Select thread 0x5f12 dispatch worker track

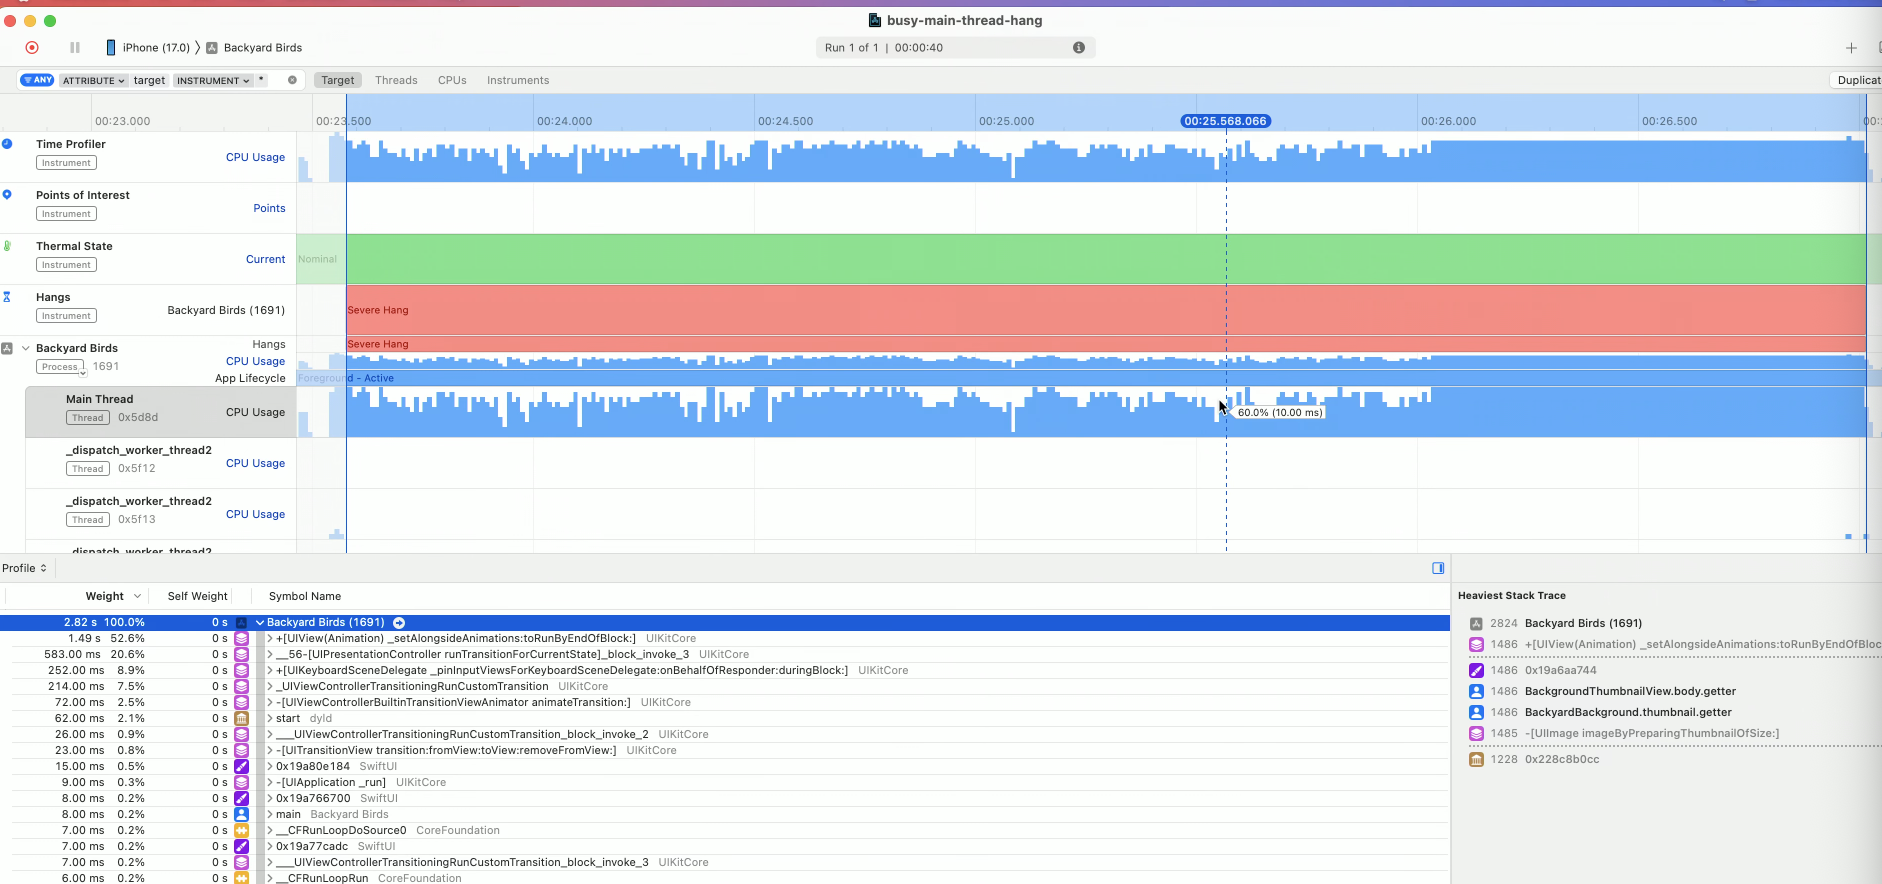click(x=161, y=462)
